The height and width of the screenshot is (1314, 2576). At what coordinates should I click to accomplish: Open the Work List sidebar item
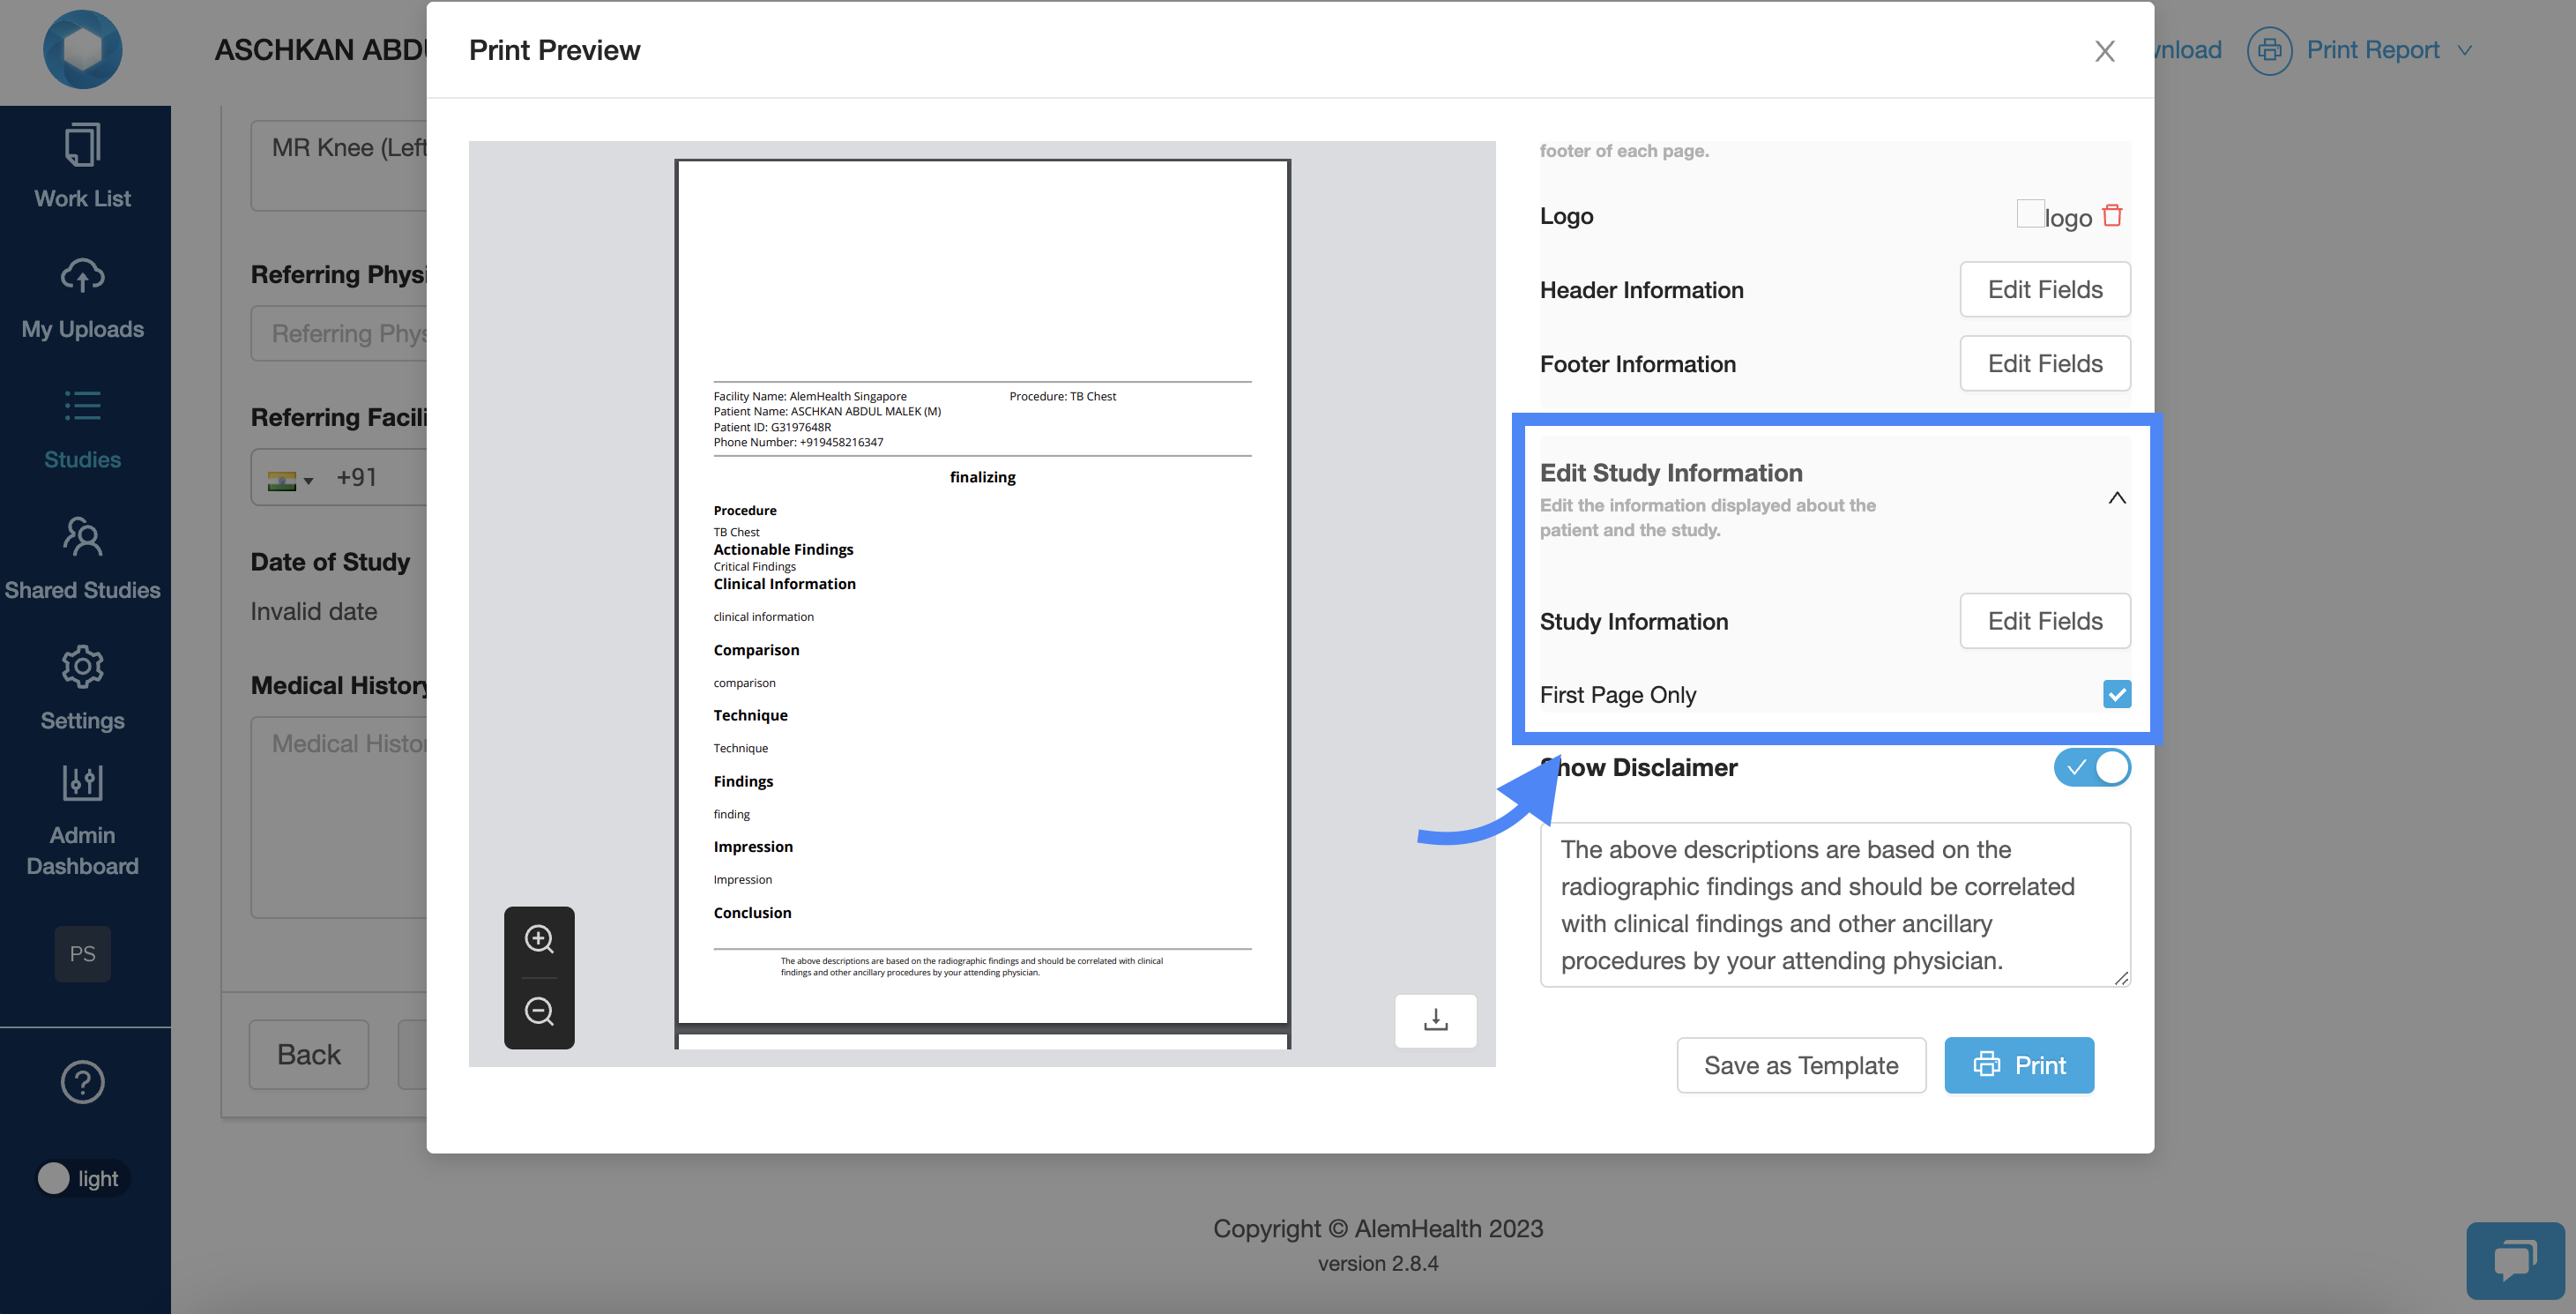83,166
